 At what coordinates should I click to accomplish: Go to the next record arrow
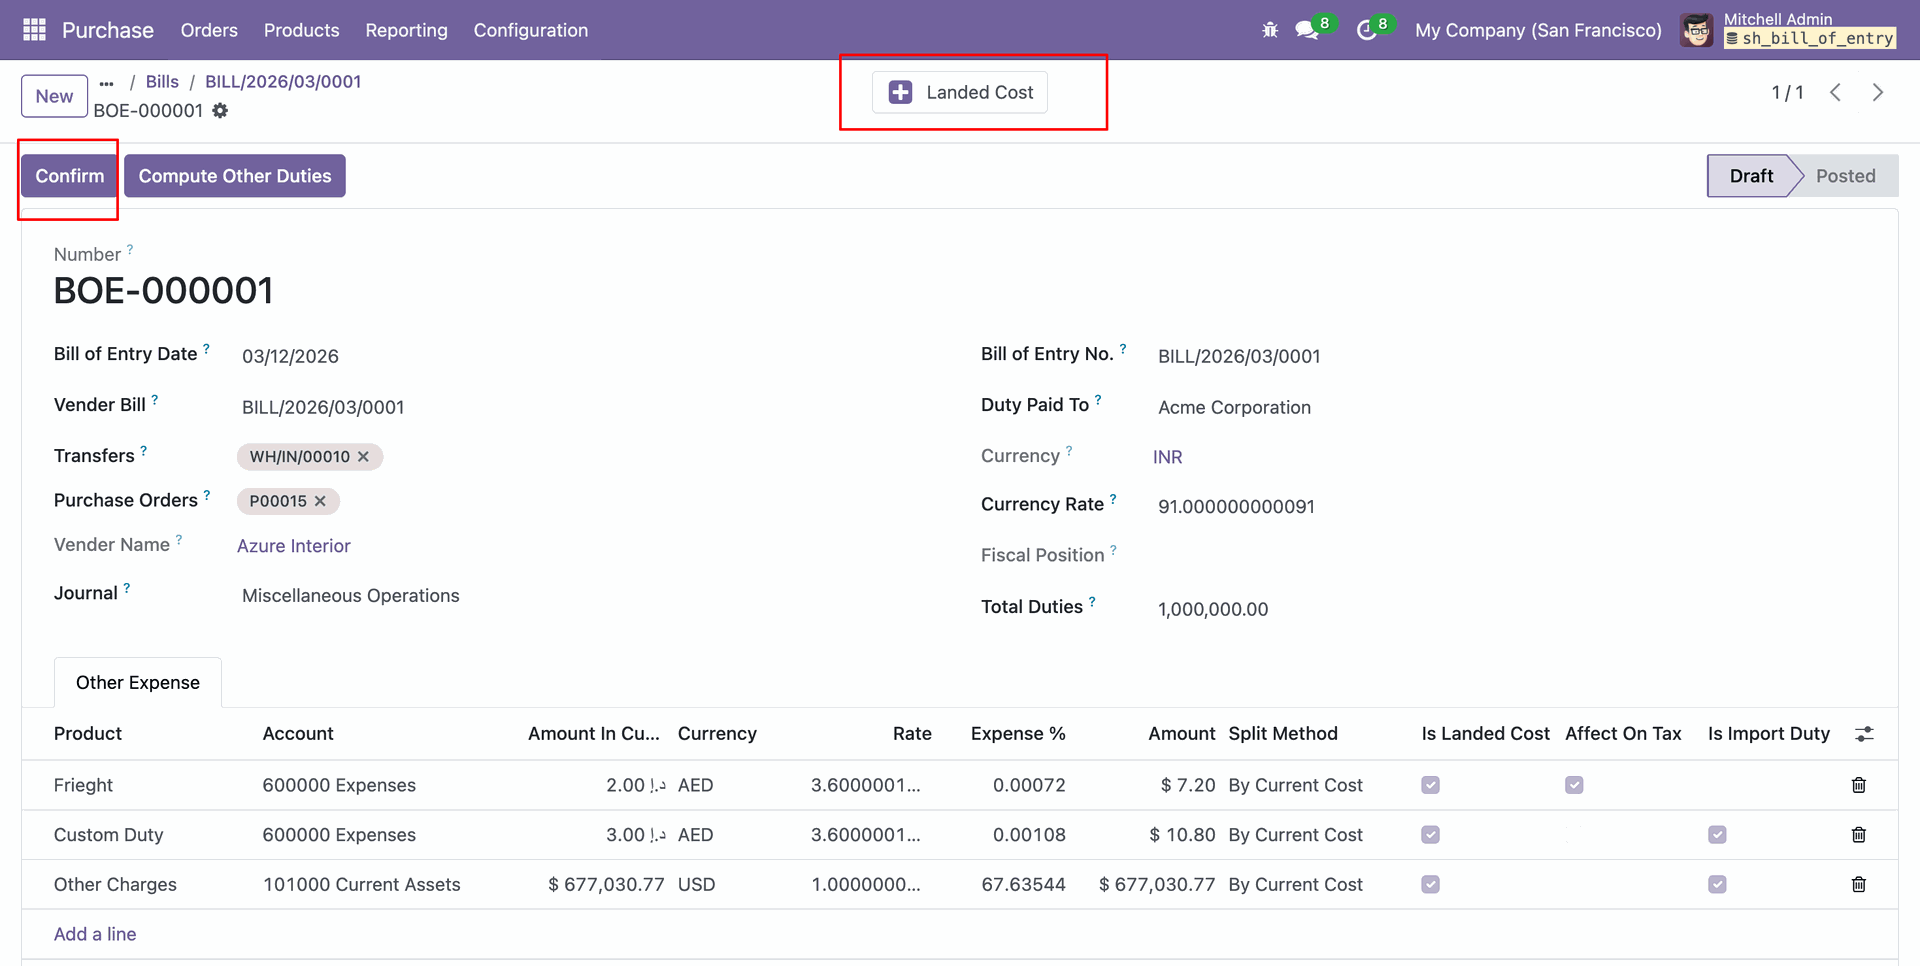(1877, 93)
